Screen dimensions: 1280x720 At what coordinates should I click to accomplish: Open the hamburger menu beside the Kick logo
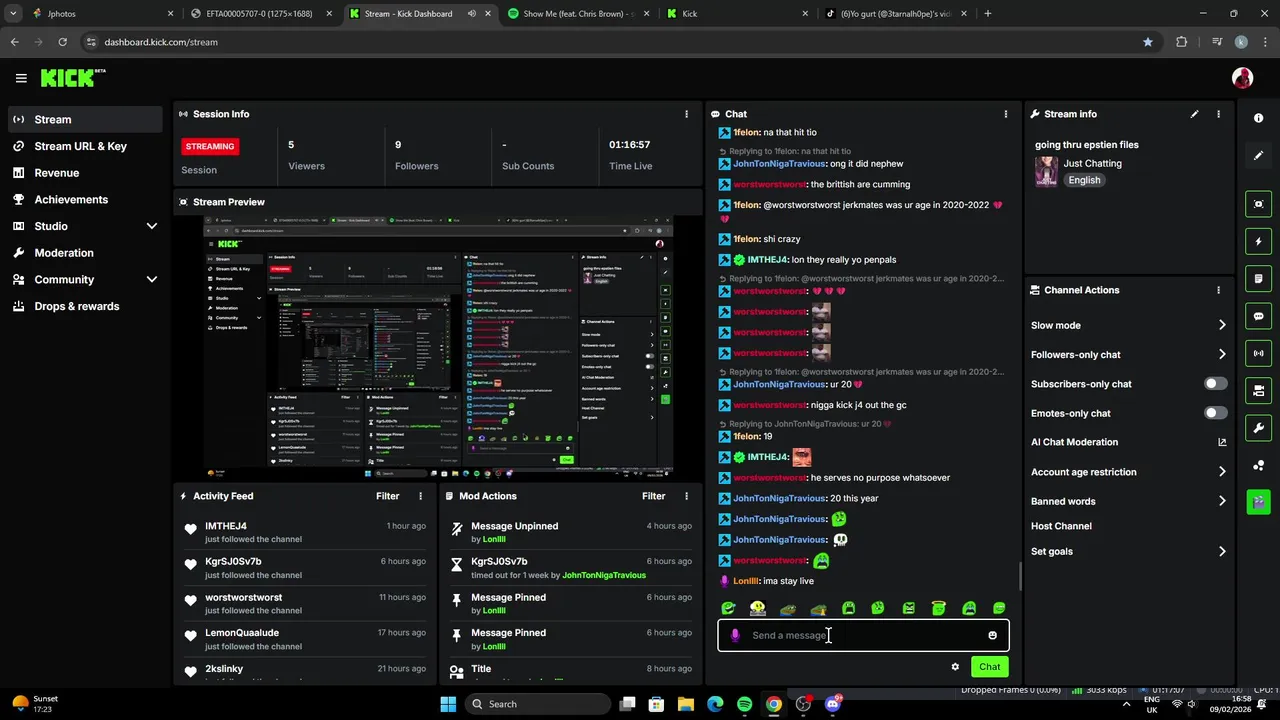[21, 78]
